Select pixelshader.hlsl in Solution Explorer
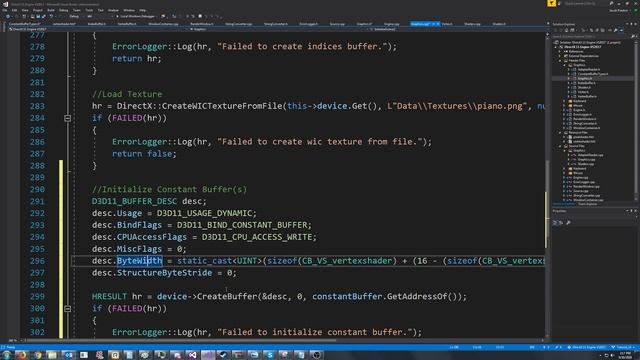The height and width of the screenshot is (360, 640). (583, 137)
